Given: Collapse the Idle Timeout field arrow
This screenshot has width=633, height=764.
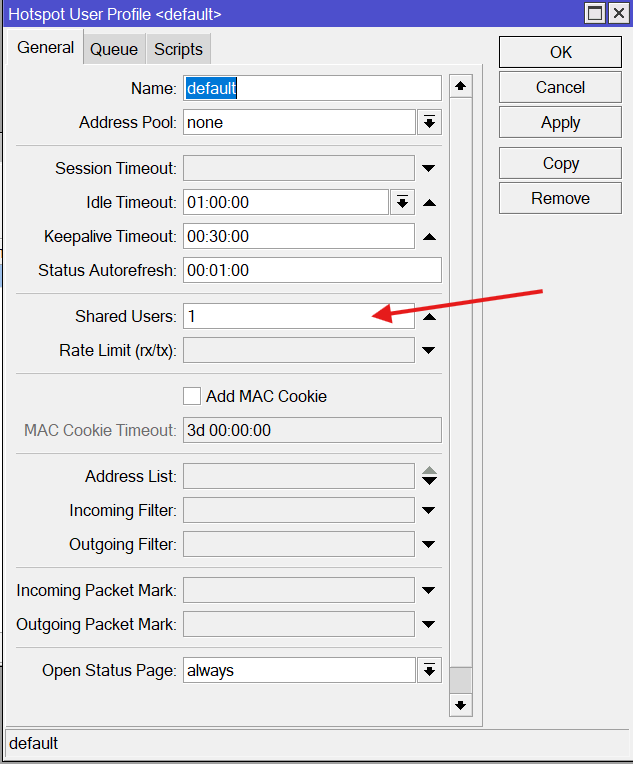Looking at the screenshot, I should 429,203.
